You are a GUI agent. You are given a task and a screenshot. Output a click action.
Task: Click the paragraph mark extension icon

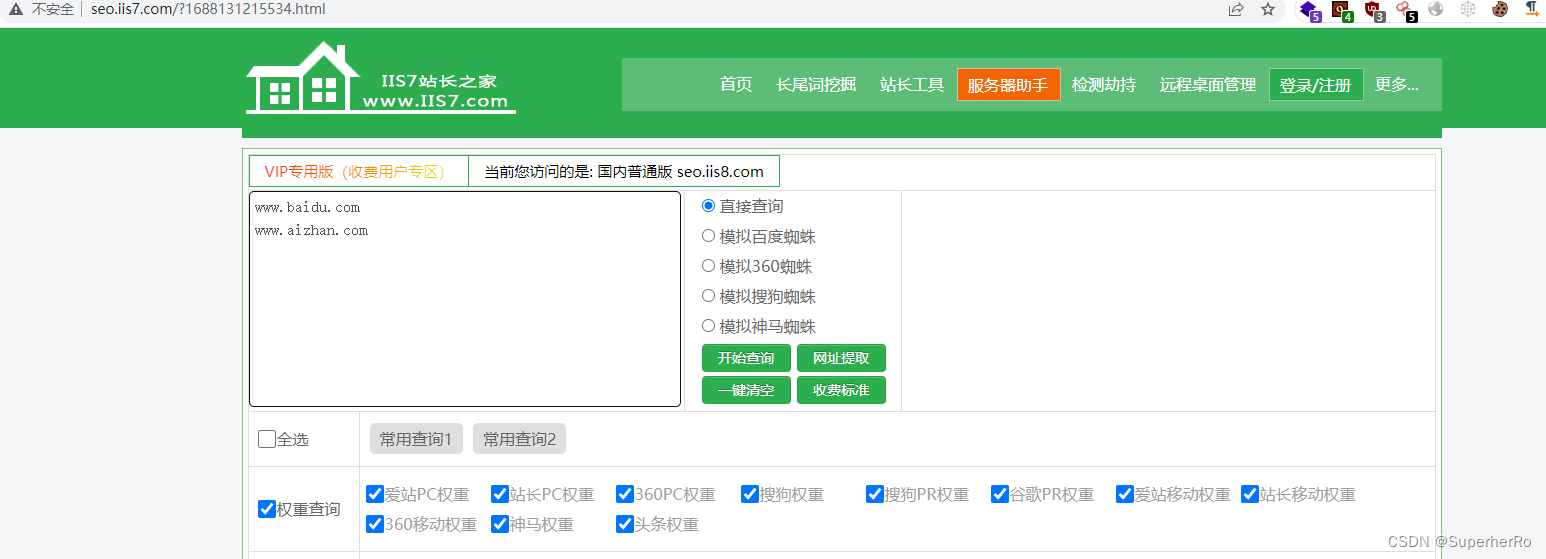[x=1531, y=9]
